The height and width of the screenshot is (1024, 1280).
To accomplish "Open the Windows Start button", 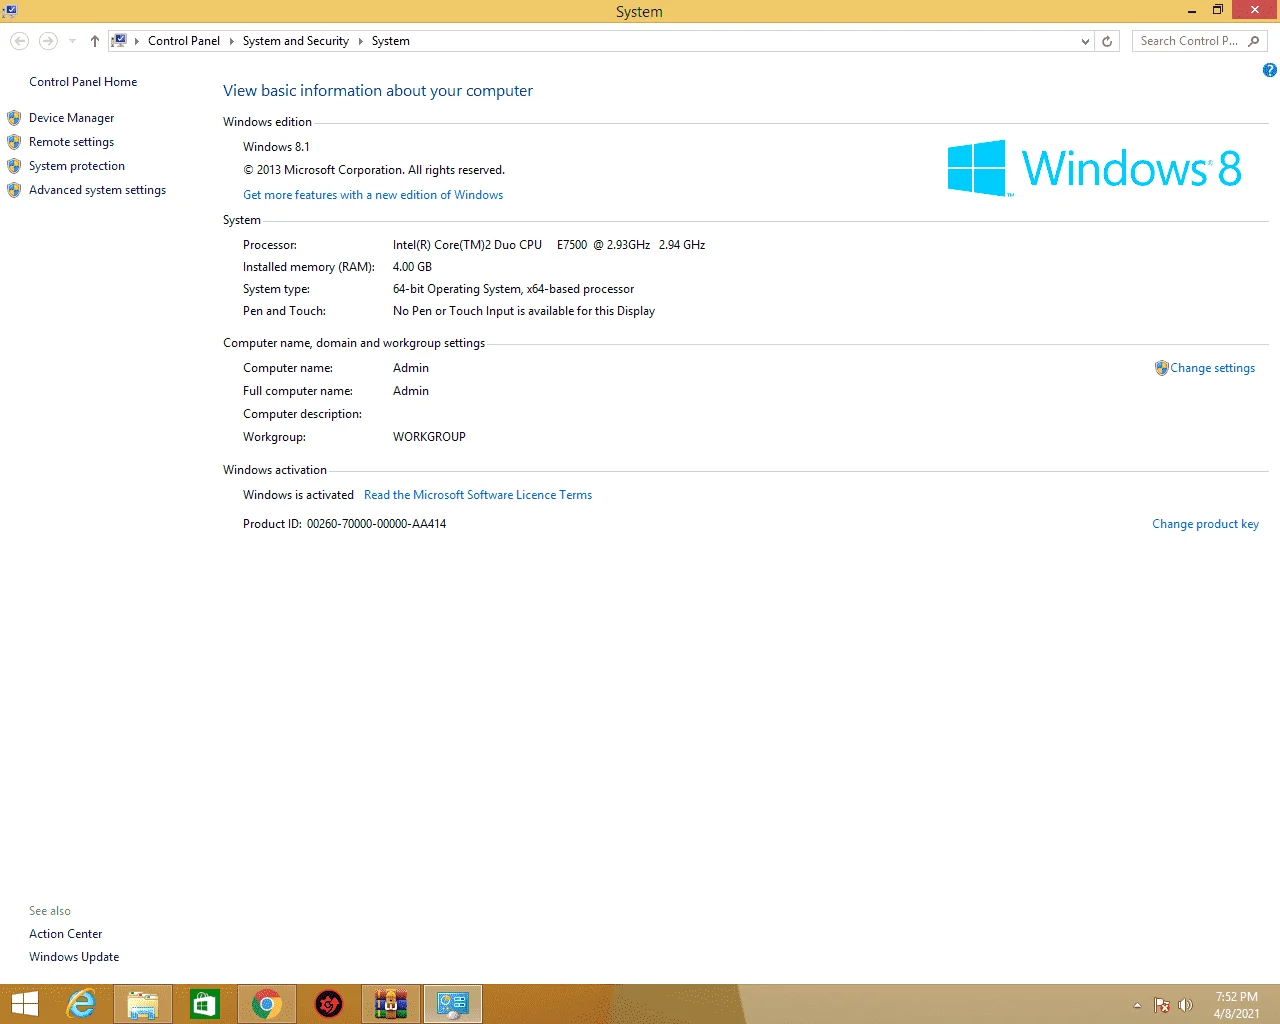I will 24,1004.
